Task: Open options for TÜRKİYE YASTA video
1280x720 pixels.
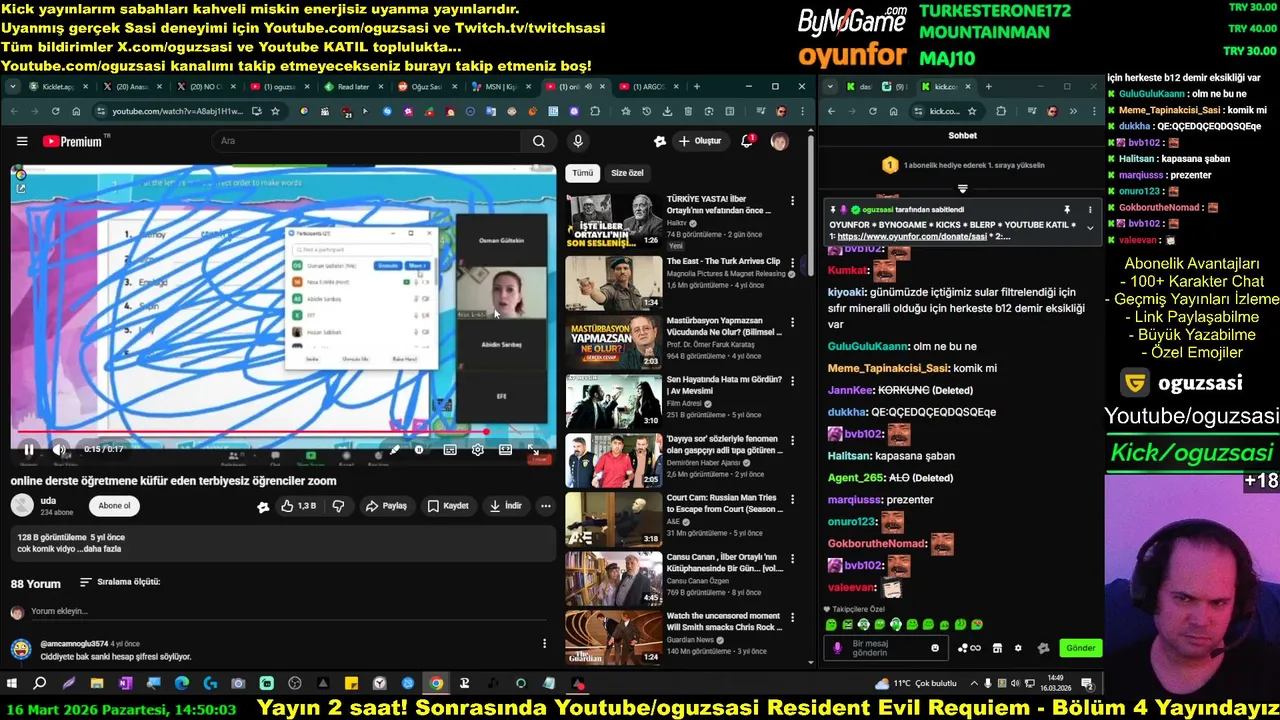Action: [792, 201]
